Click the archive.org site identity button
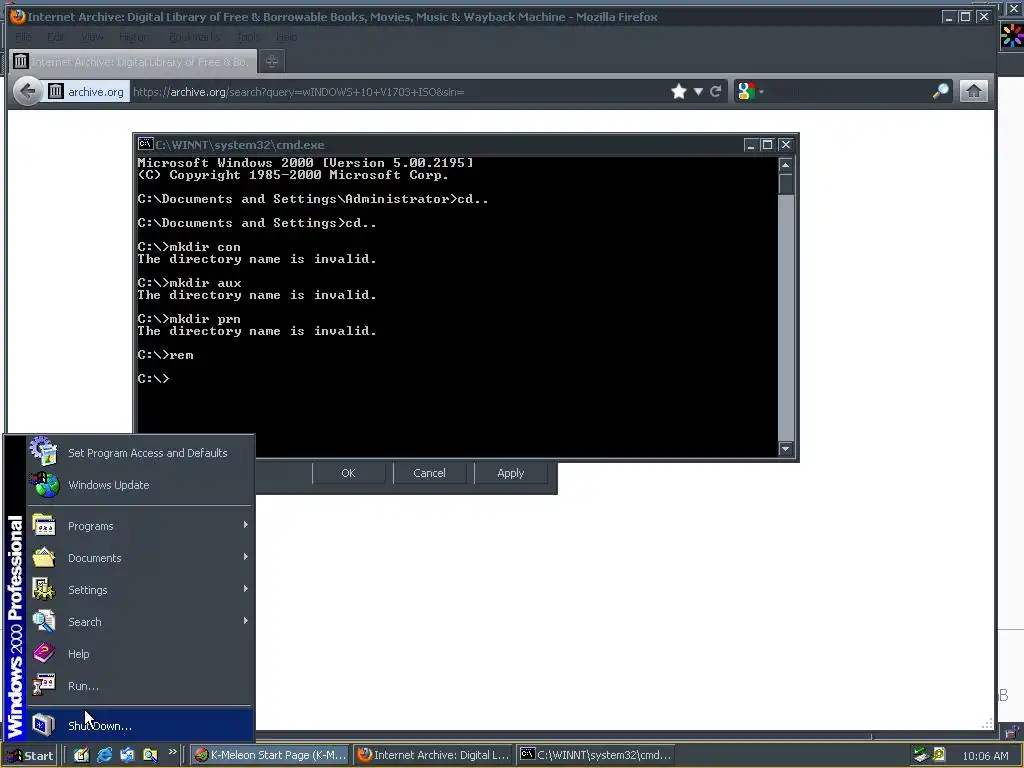 87,91
